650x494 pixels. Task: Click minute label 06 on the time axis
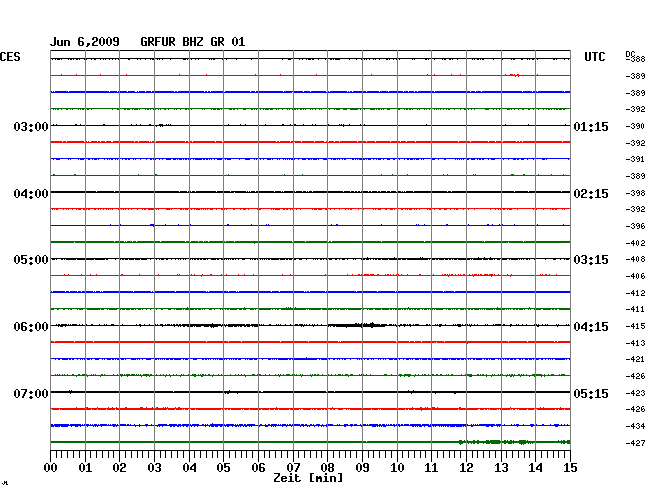(x=258, y=468)
